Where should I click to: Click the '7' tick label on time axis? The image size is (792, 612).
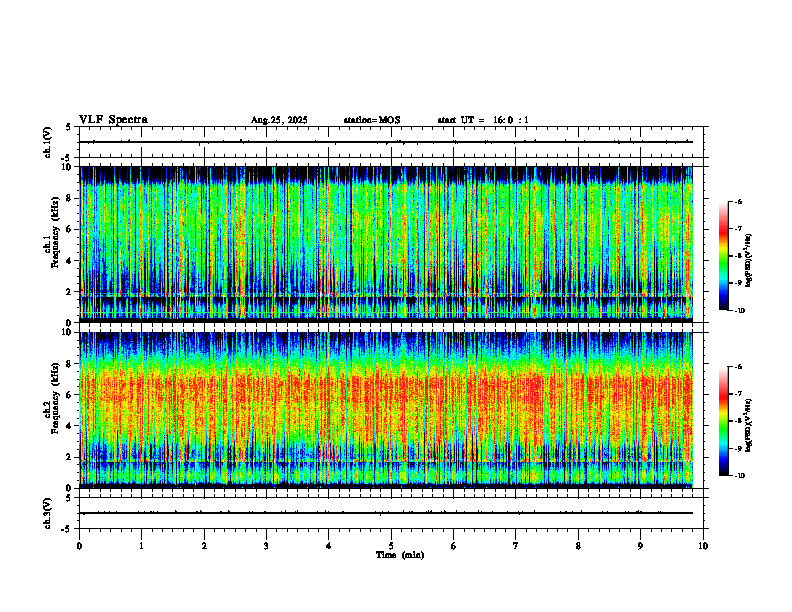[x=516, y=546]
